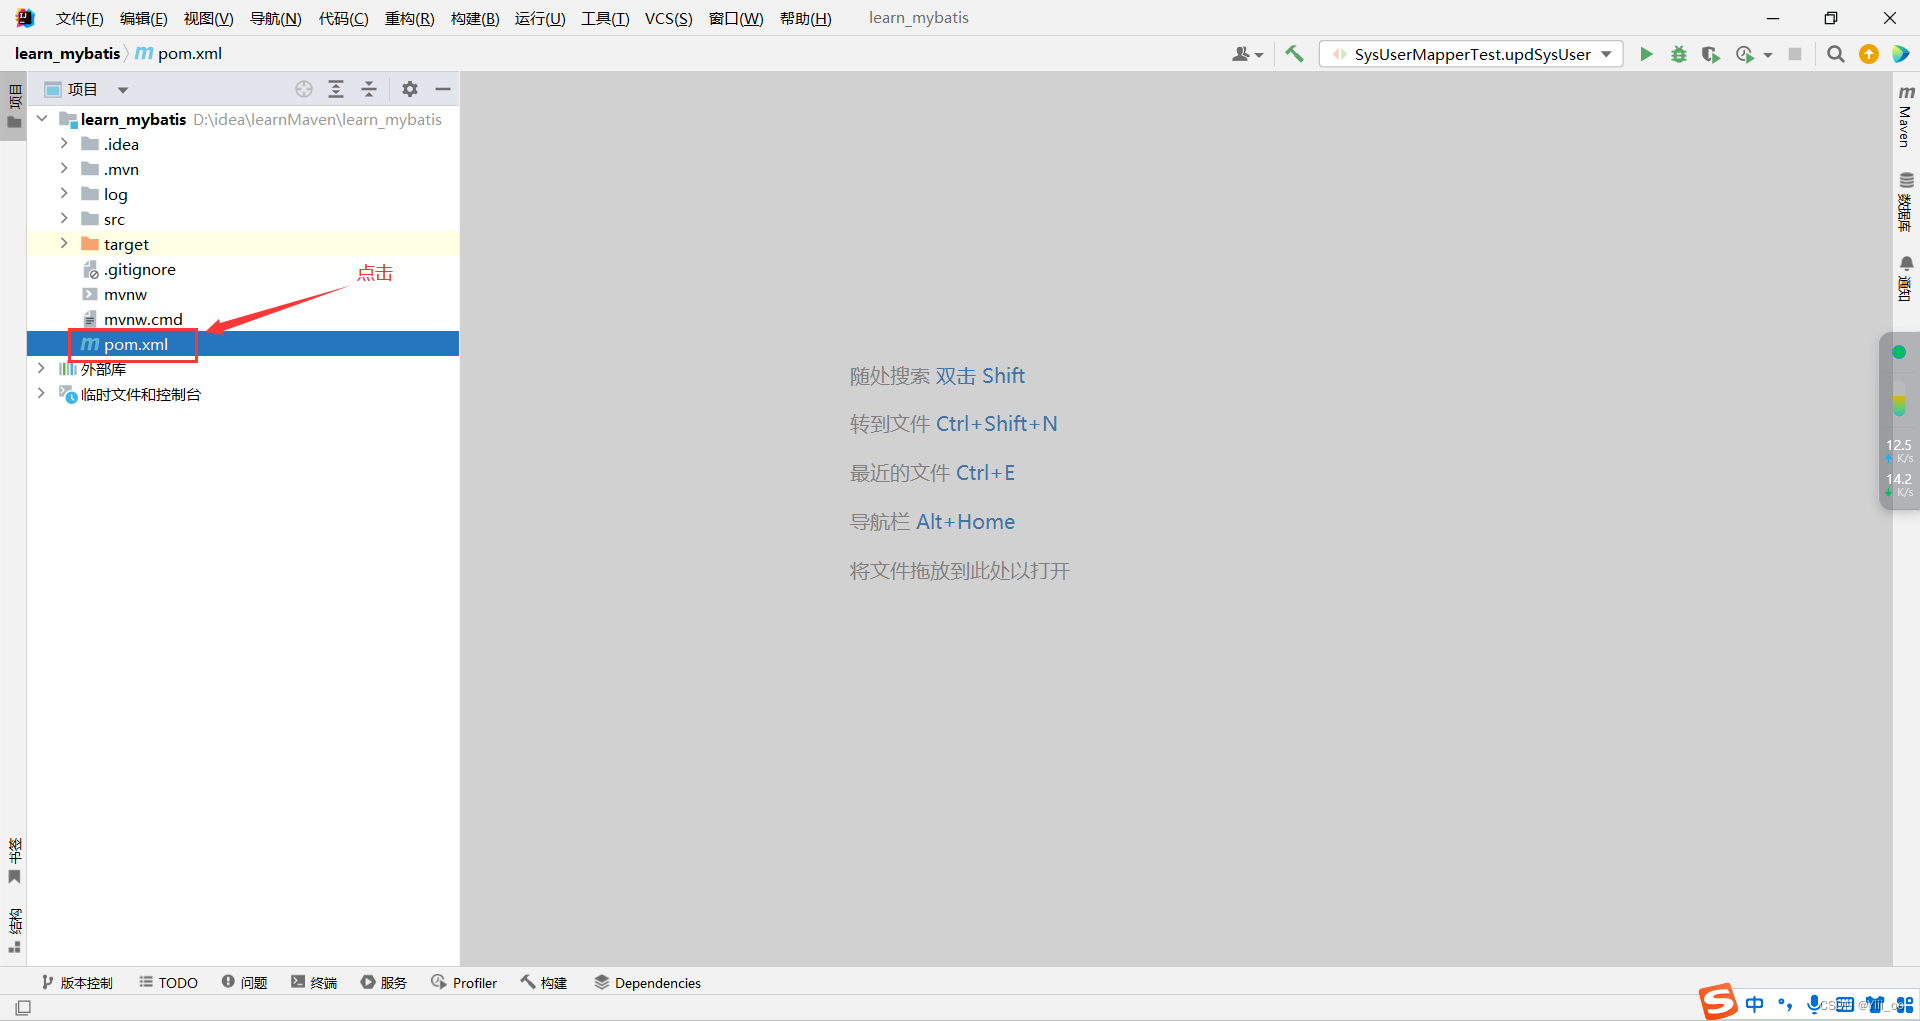Open the 终端 (Terminal) tool window
The height and width of the screenshot is (1021, 1920).
(x=313, y=983)
